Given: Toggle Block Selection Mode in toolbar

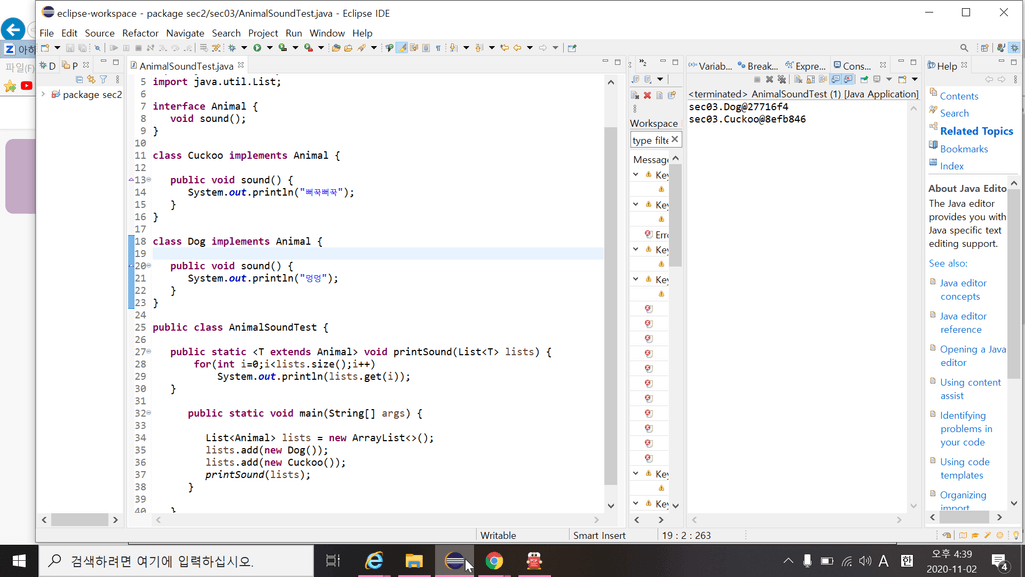Looking at the screenshot, I should pos(426,48).
